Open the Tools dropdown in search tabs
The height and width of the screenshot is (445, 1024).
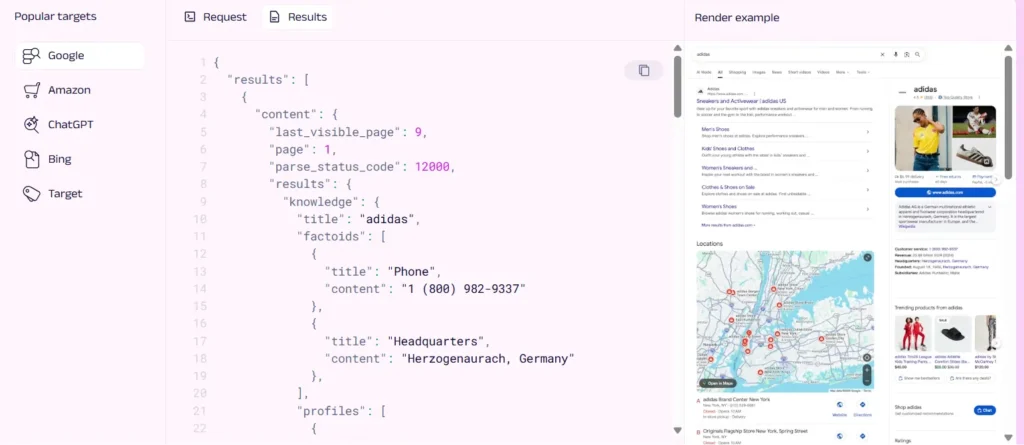point(863,72)
